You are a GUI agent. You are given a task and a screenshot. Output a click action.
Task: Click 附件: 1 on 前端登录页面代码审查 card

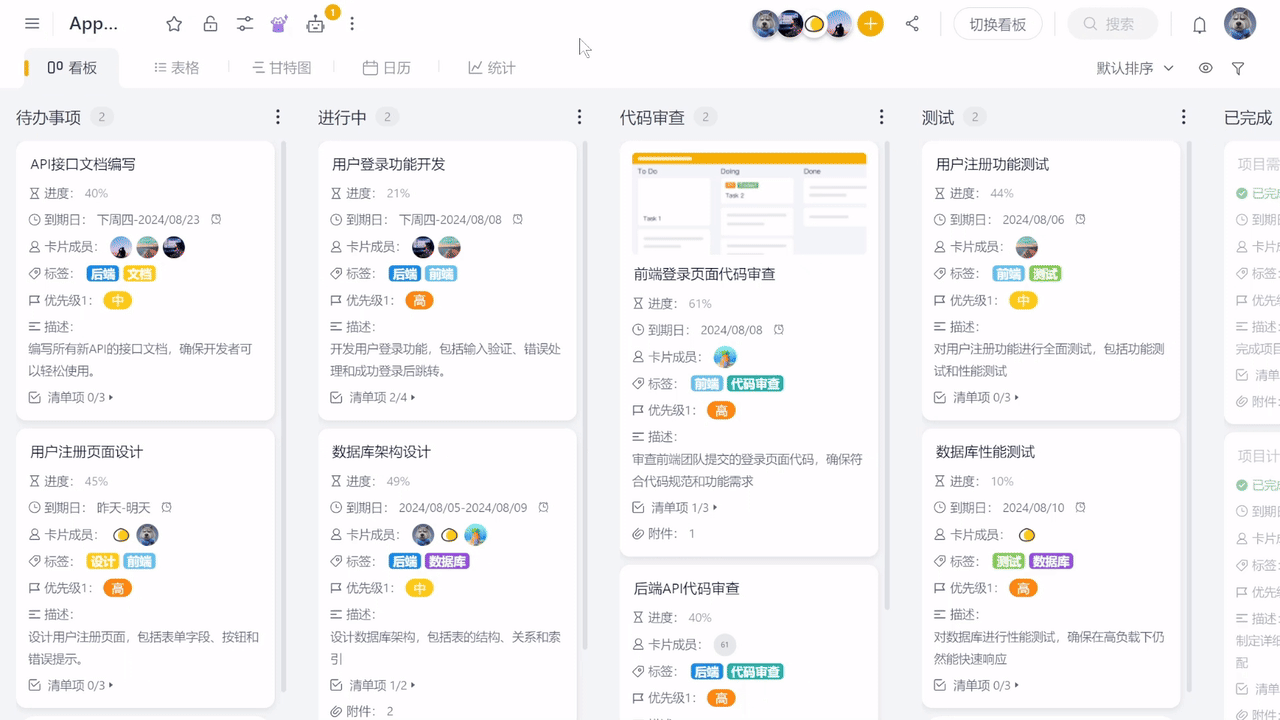click(x=663, y=534)
